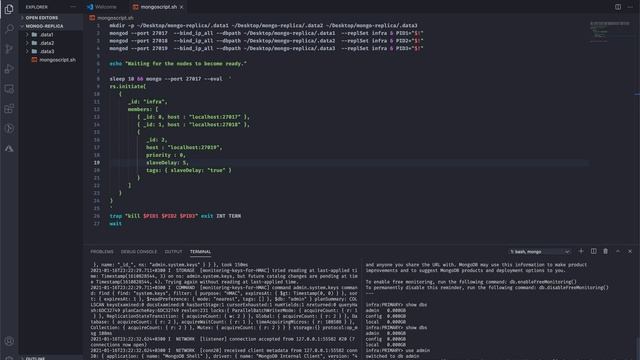
Task: Open Explorer more actions ellipsis
Action: tap(73, 7)
